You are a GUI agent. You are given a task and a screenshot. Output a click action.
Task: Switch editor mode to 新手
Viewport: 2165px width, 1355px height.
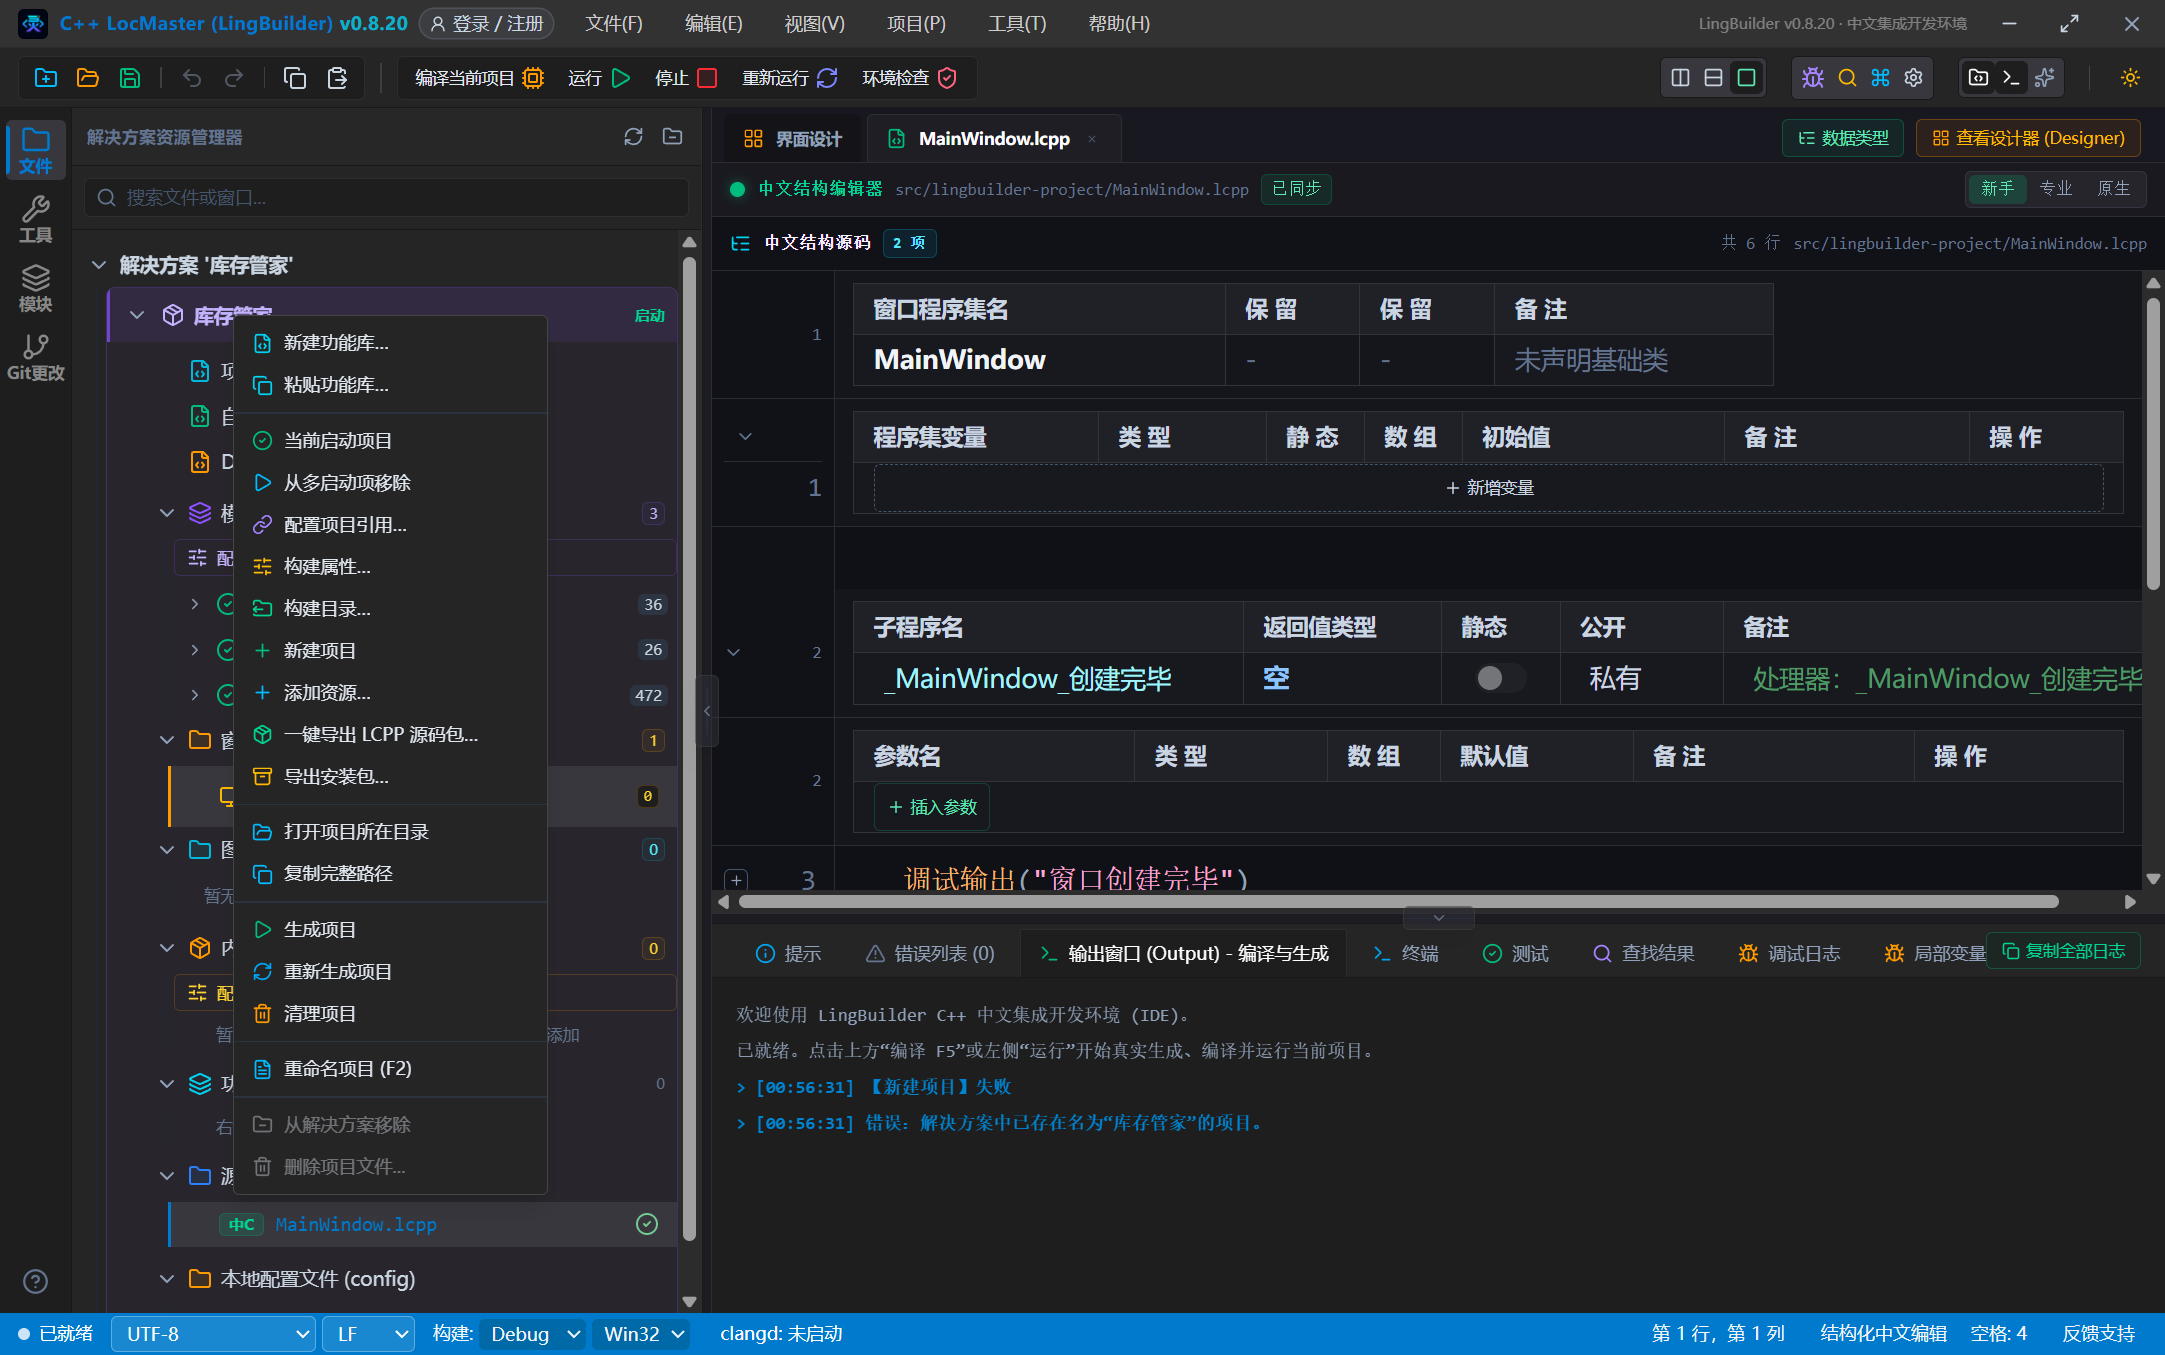1997,189
